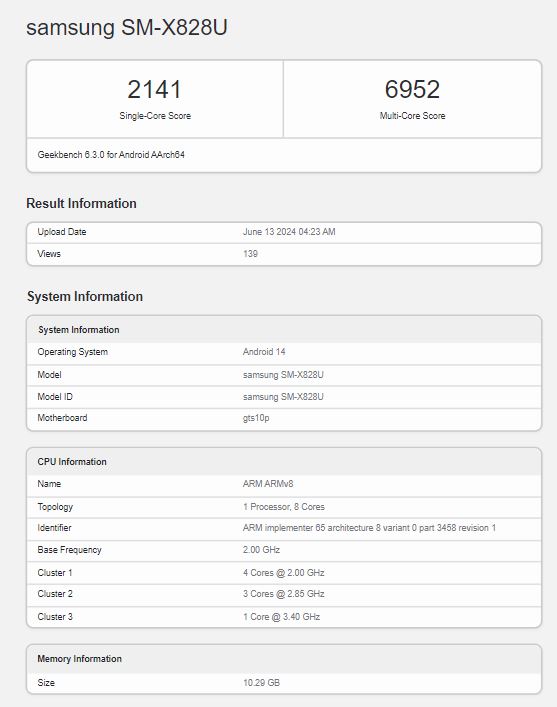This screenshot has width=557, height=707.
Task: Click the Model value samsung SM-X828U
Action: [283, 375]
